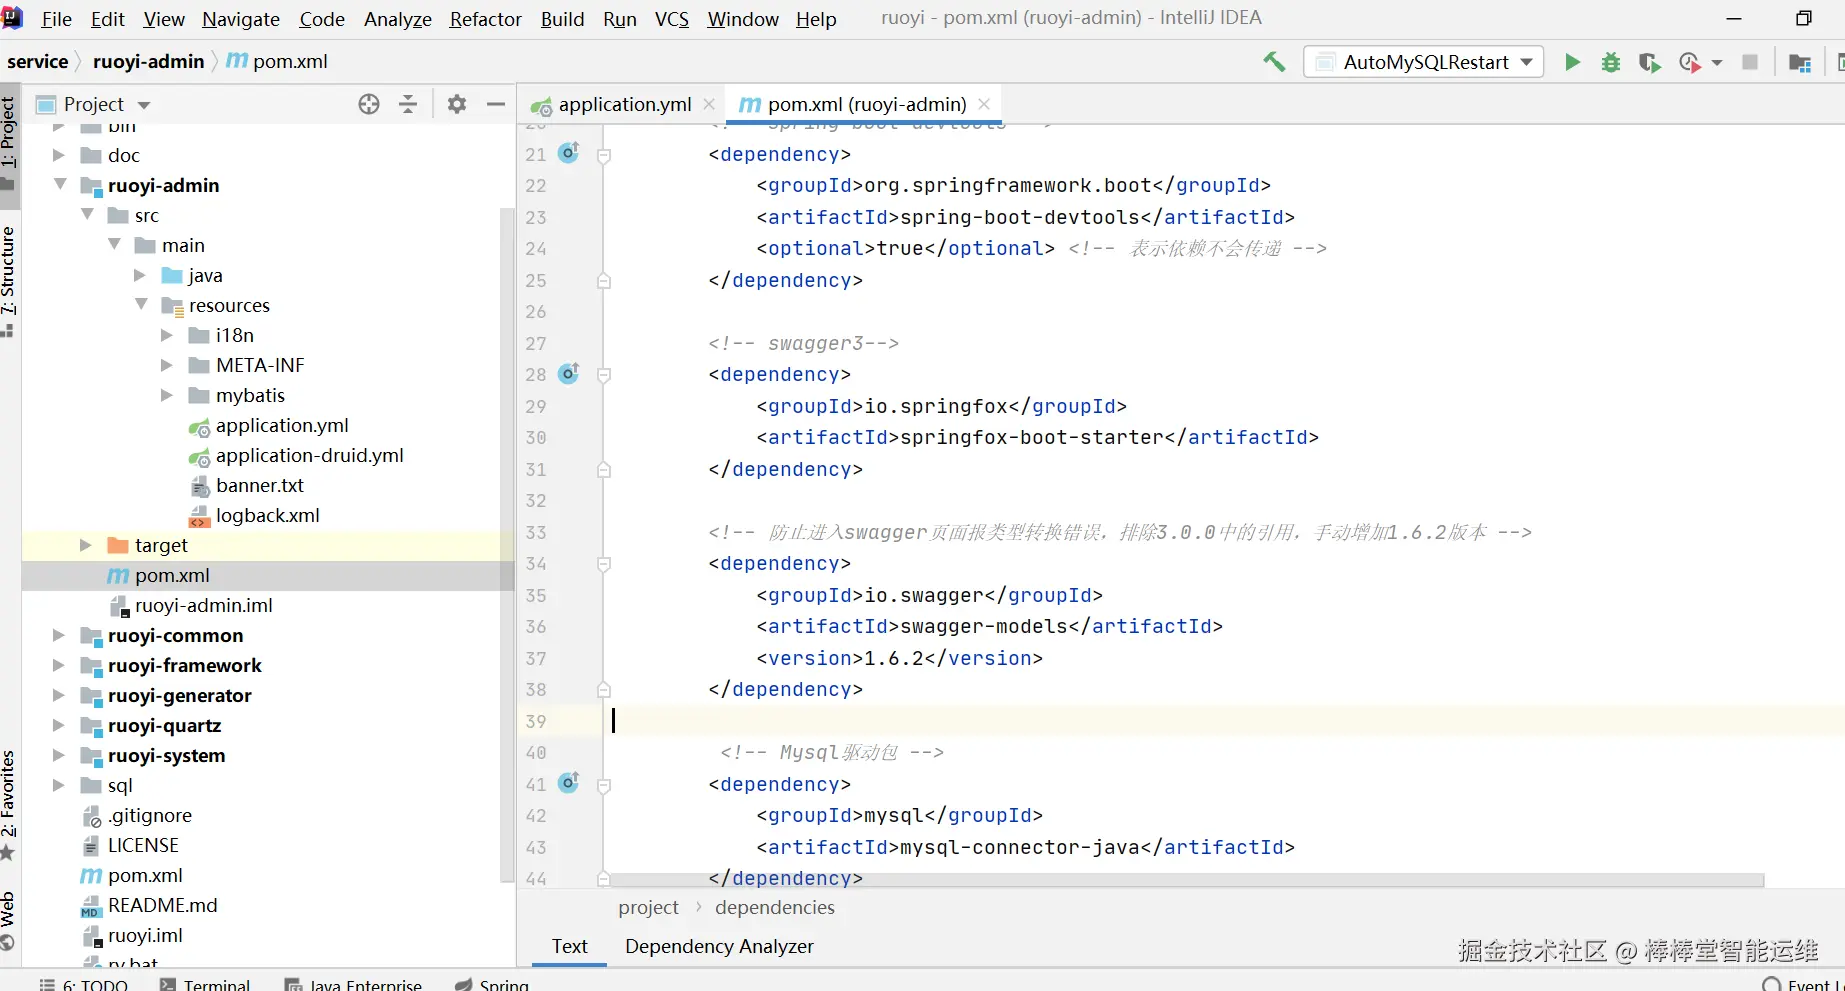Viewport: 1845px width, 991px height.
Task: Open the Refactor menu
Action: pyautogui.click(x=486, y=19)
